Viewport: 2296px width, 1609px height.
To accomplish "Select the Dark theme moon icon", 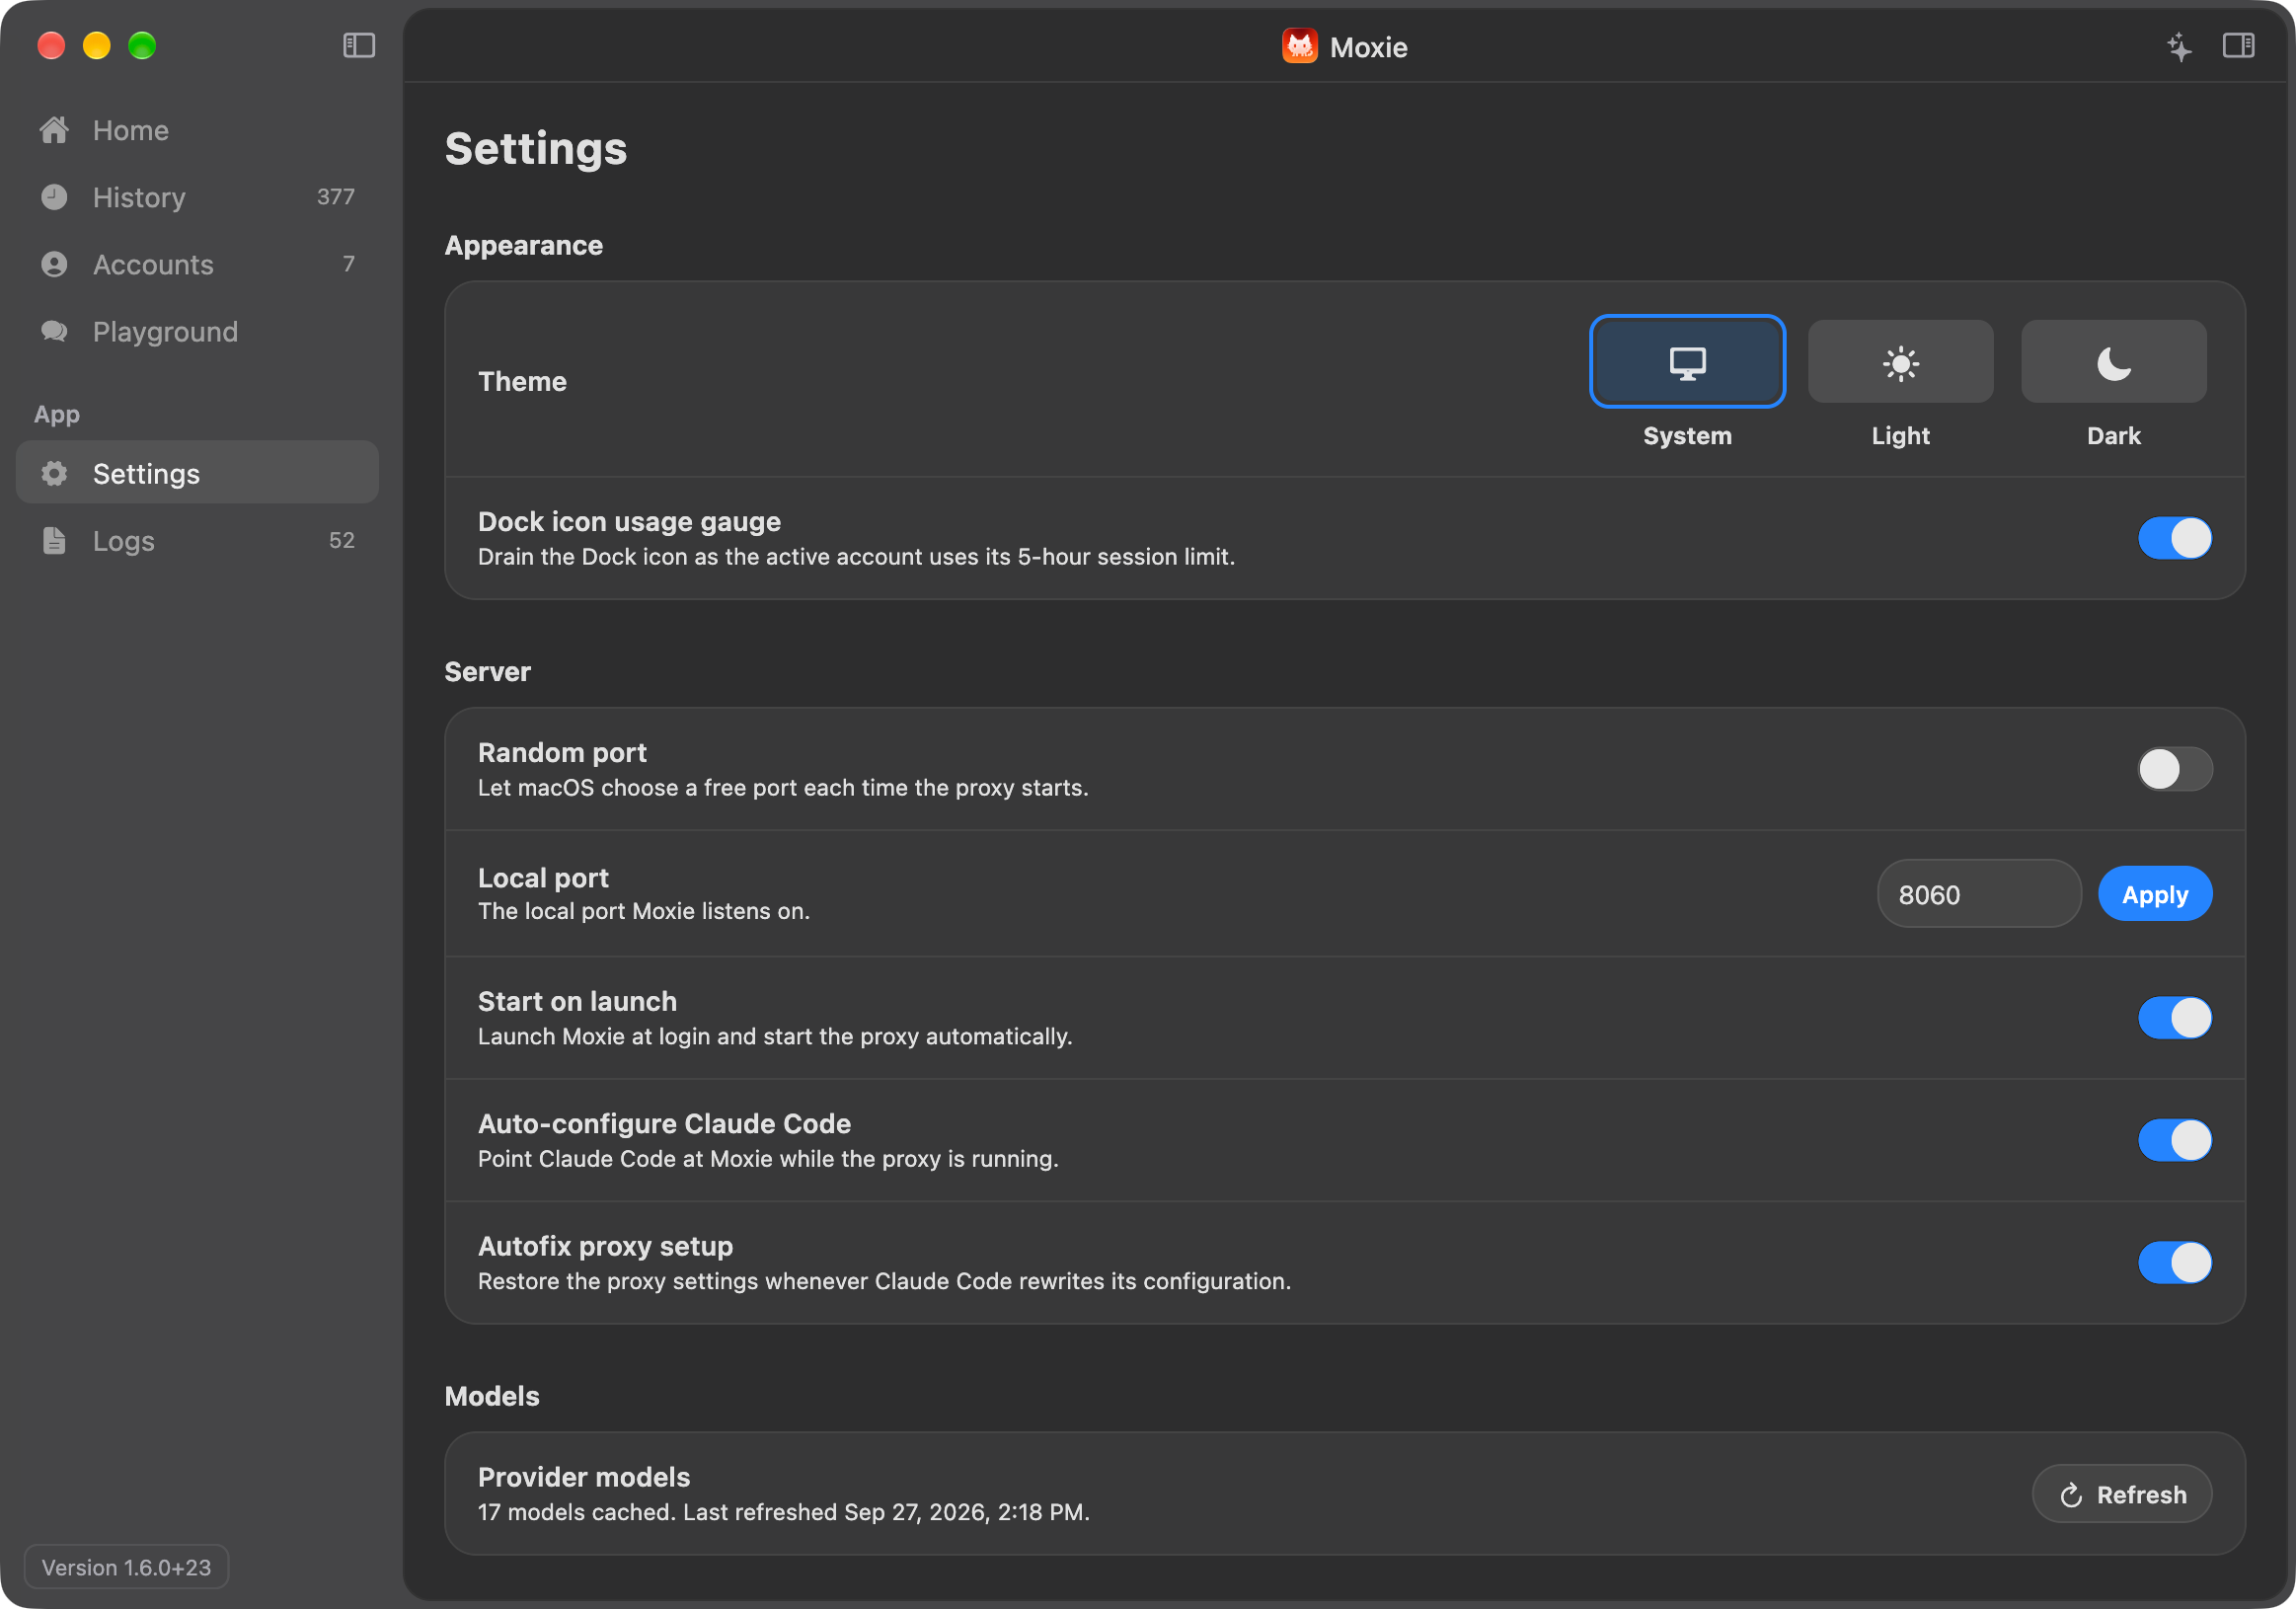I will 2113,362.
